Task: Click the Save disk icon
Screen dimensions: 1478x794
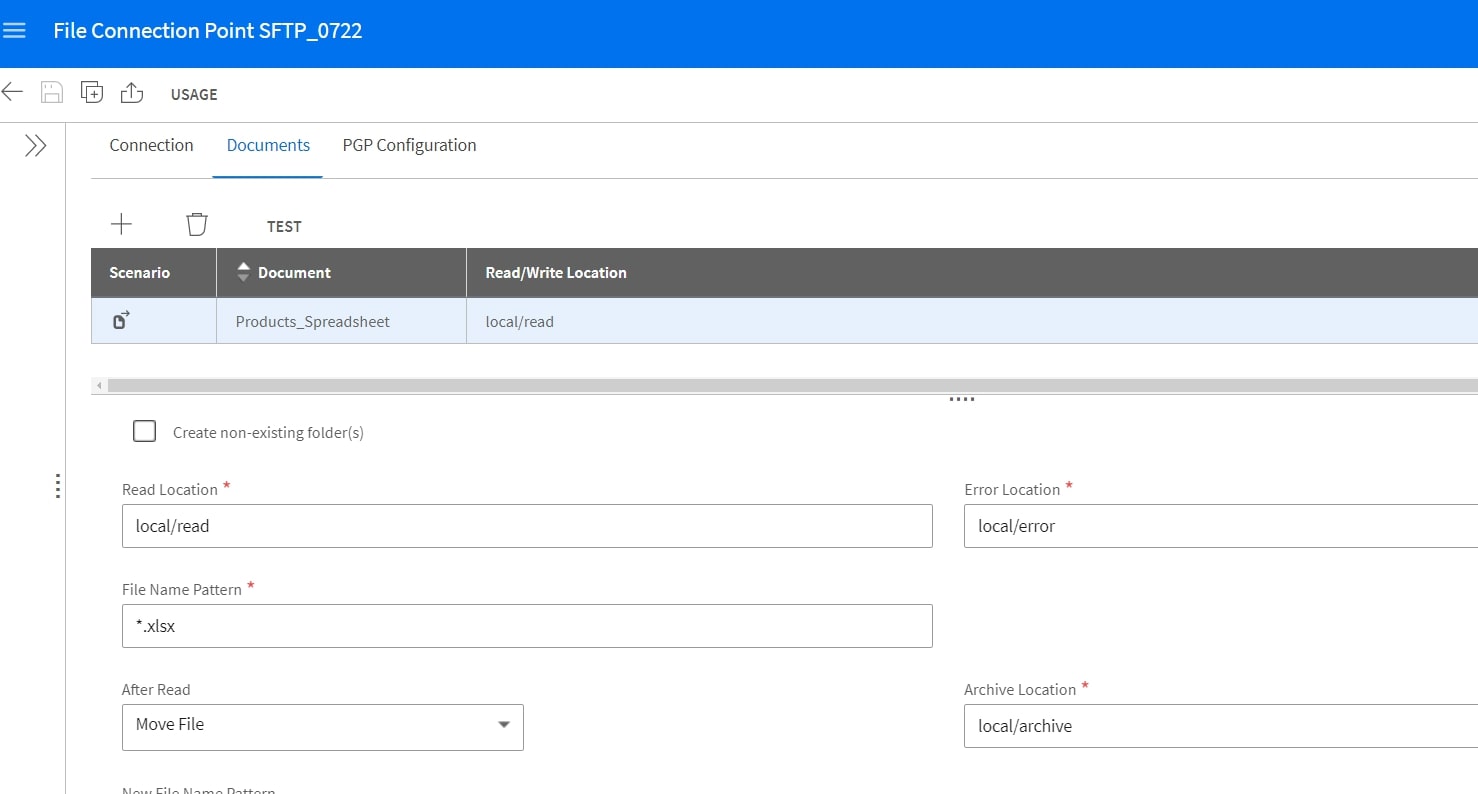Action: pyautogui.click(x=52, y=93)
